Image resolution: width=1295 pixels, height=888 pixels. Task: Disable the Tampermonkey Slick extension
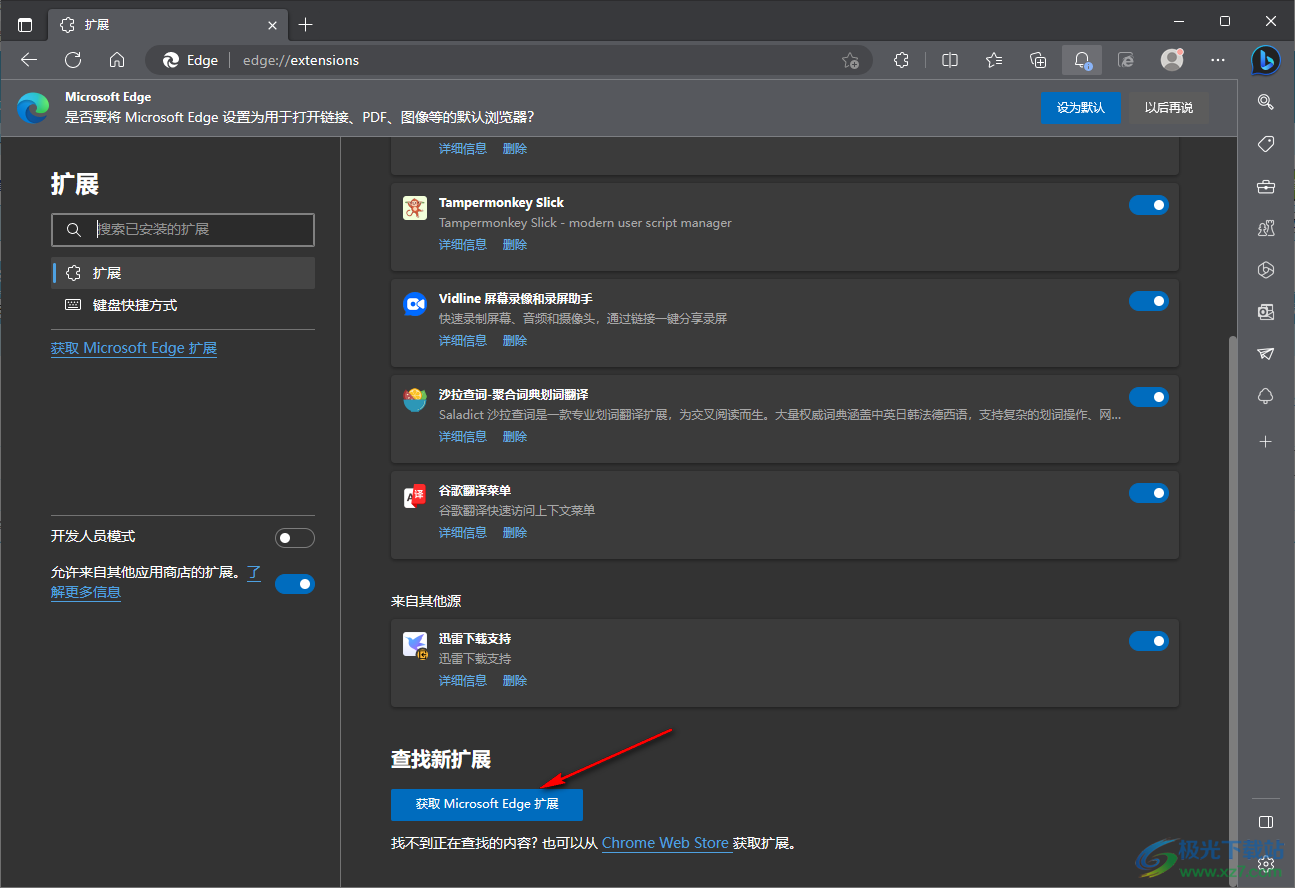coord(1149,205)
